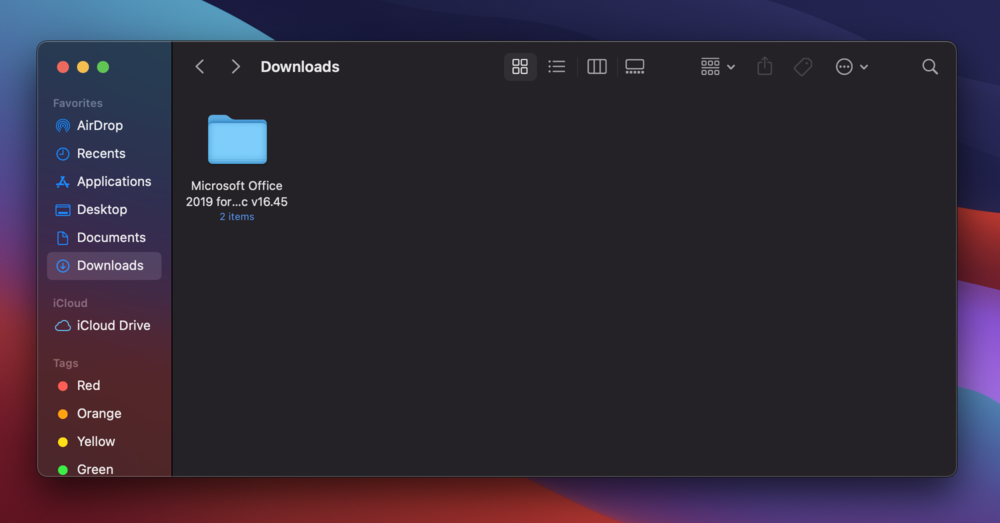This screenshot has width=1000, height=523.
Task: Click the Share icon in toolbar
Action: coord(765,67)
